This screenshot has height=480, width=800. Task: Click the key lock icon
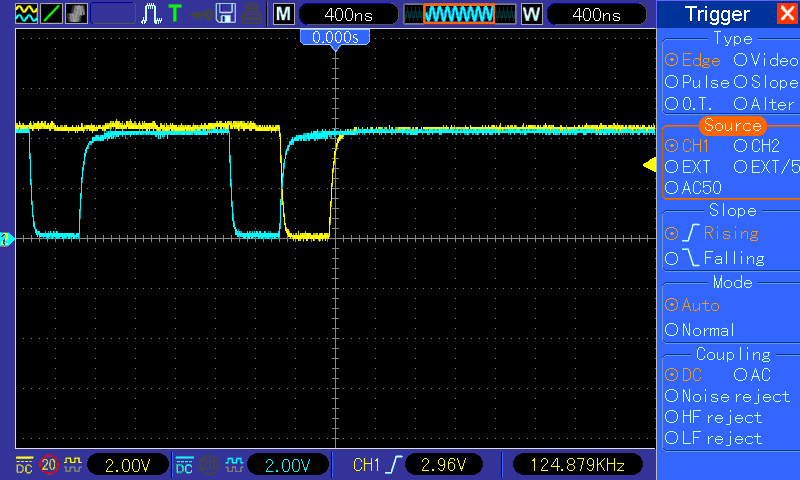(201, 14)
